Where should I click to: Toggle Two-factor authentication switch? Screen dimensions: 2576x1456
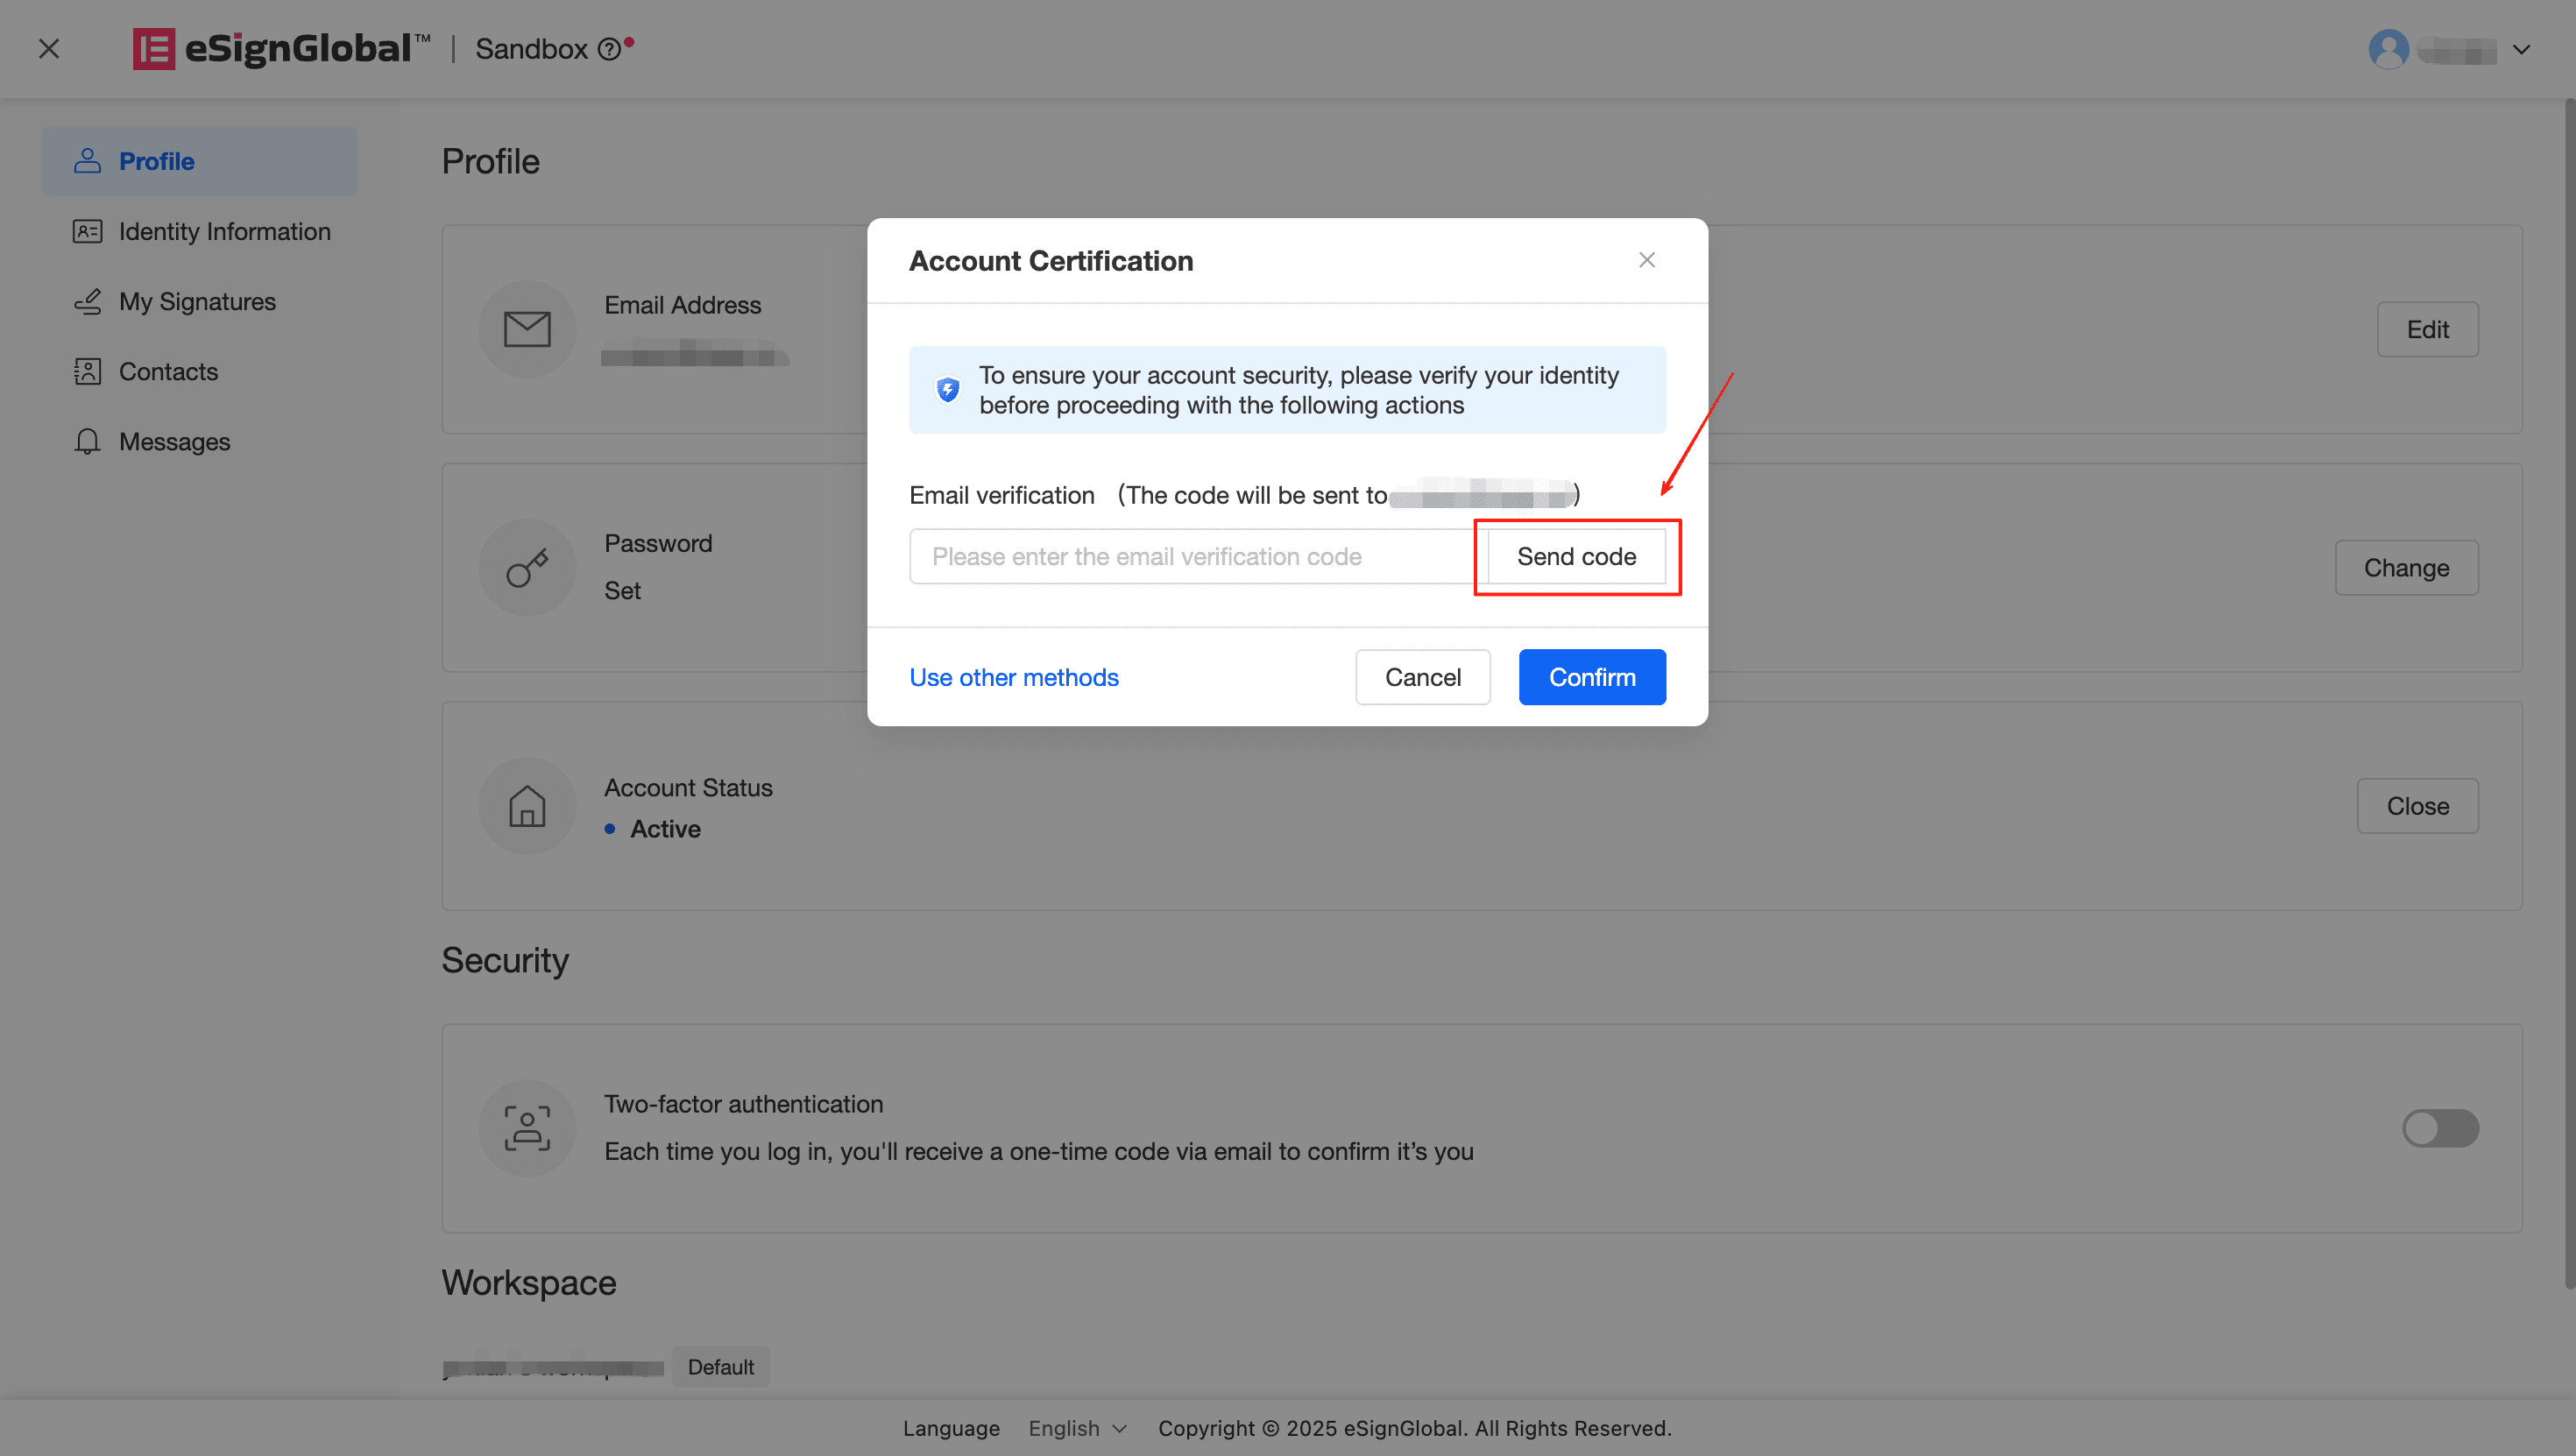(x=2439, y=1128)
